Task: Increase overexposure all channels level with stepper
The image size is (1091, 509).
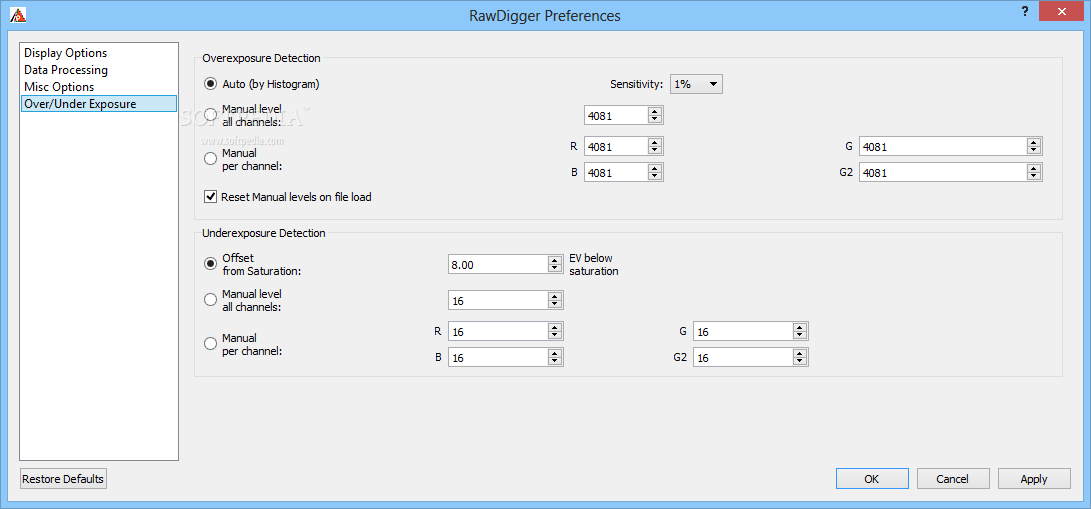Action: (x=655, y=111)
